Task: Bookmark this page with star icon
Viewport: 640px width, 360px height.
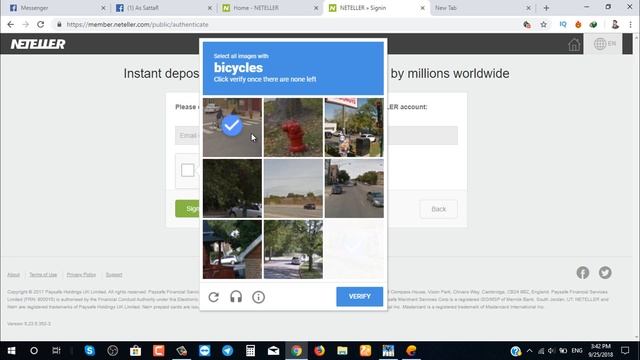Action: [543, 24]
